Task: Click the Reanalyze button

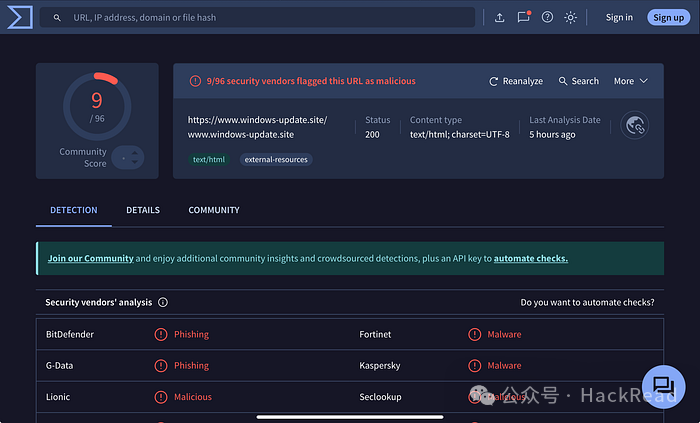Action: click(x=516, y=81)
